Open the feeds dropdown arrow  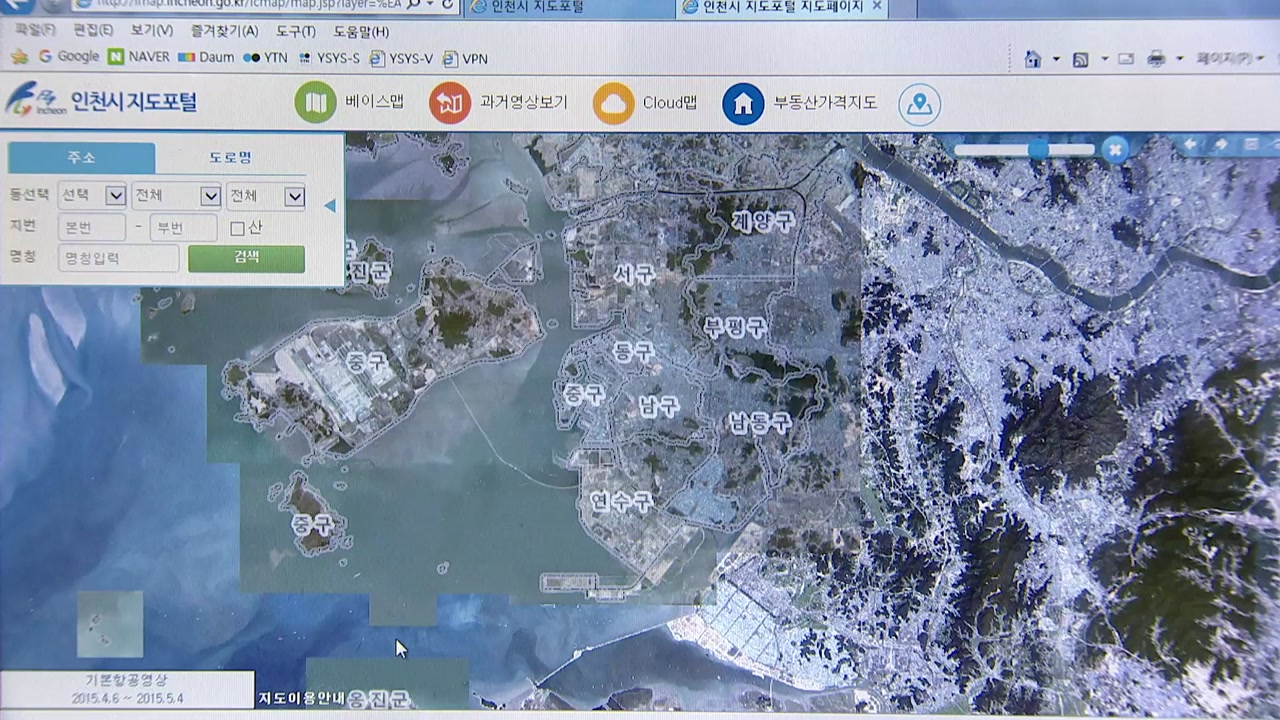(x=1104, y=60)
